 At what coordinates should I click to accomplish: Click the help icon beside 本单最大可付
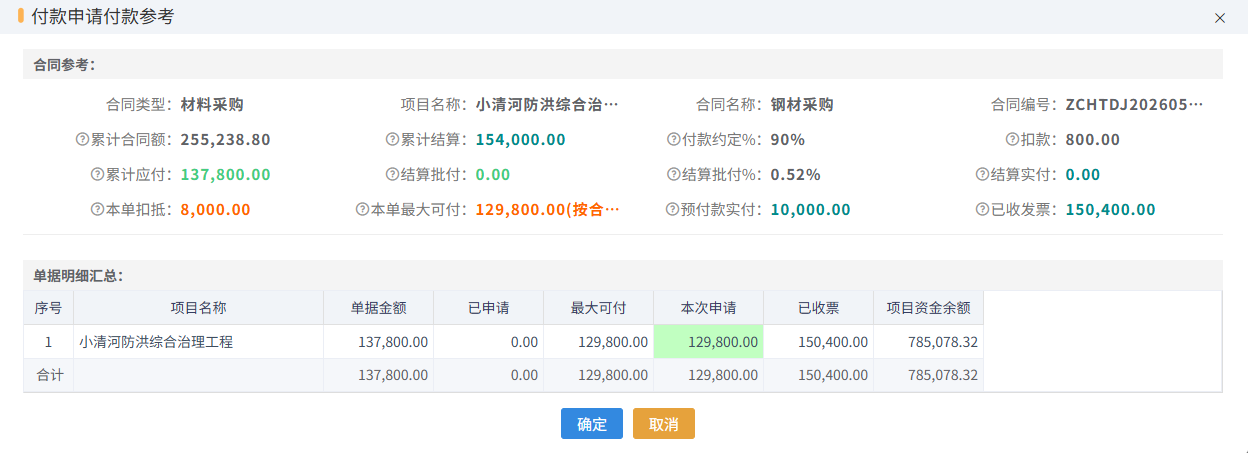click(363, 210)
